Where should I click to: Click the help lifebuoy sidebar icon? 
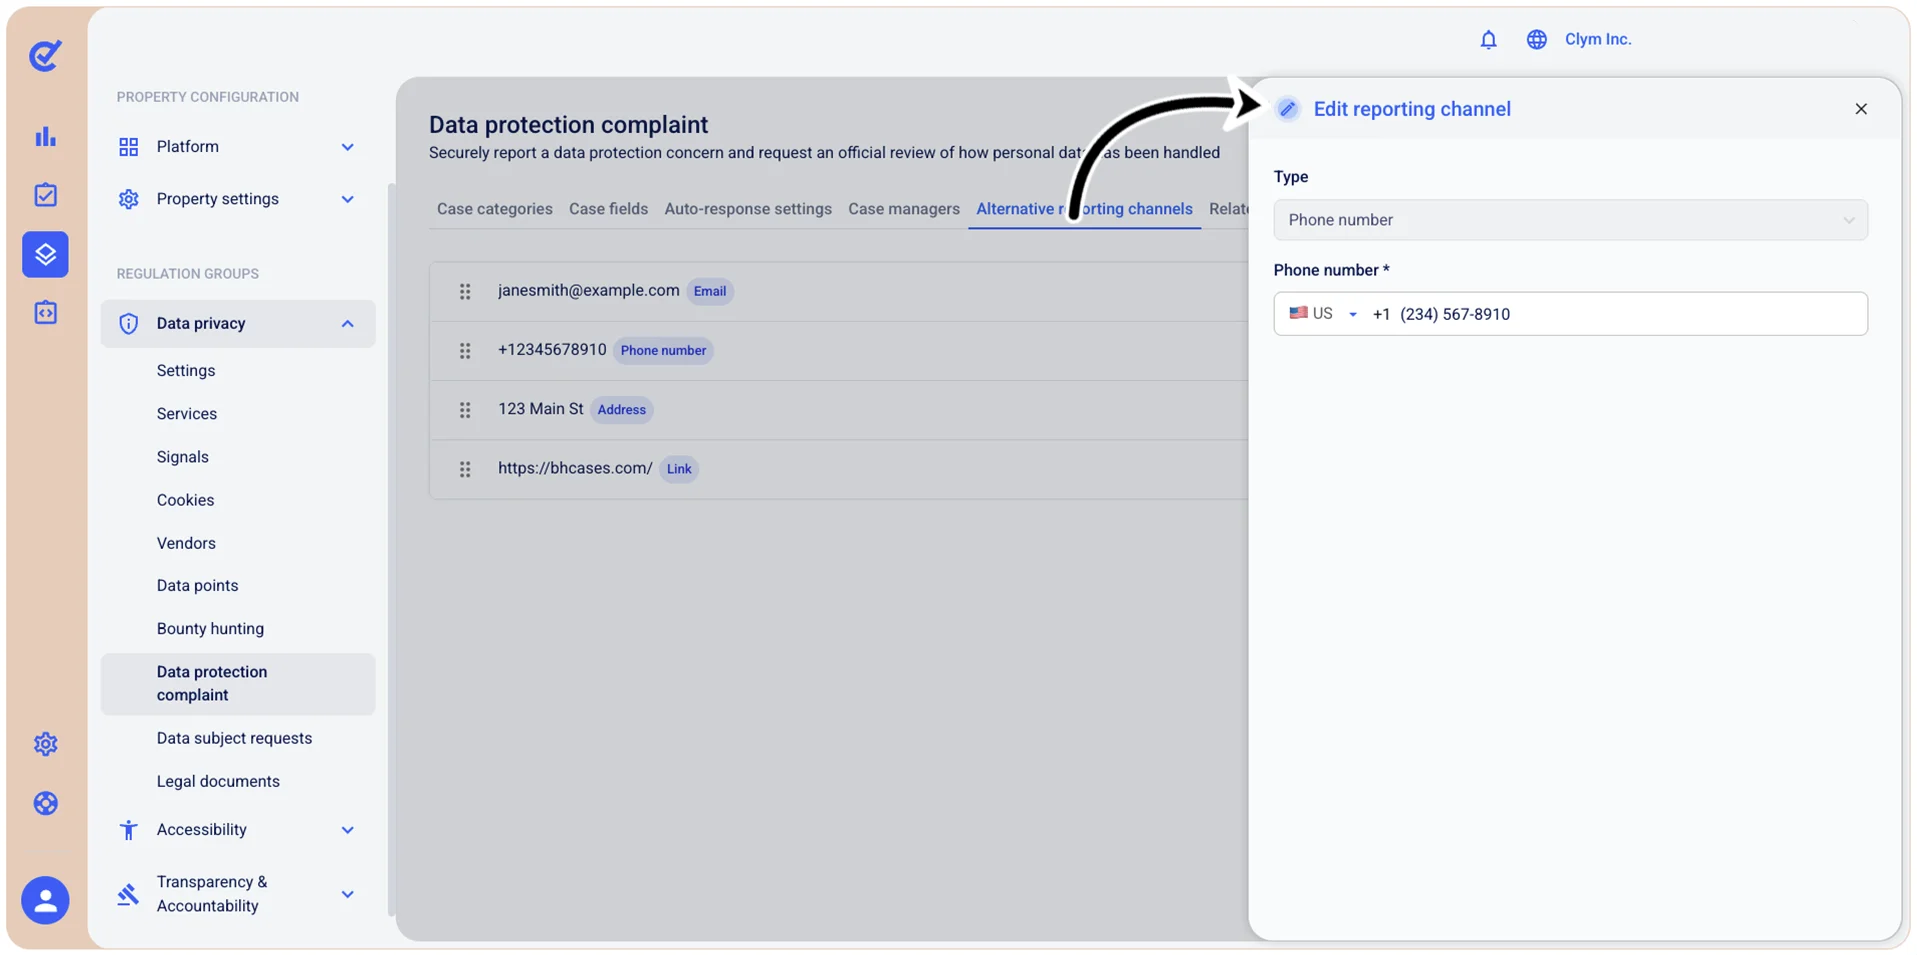pyautogui.click(x=46, y=803)
